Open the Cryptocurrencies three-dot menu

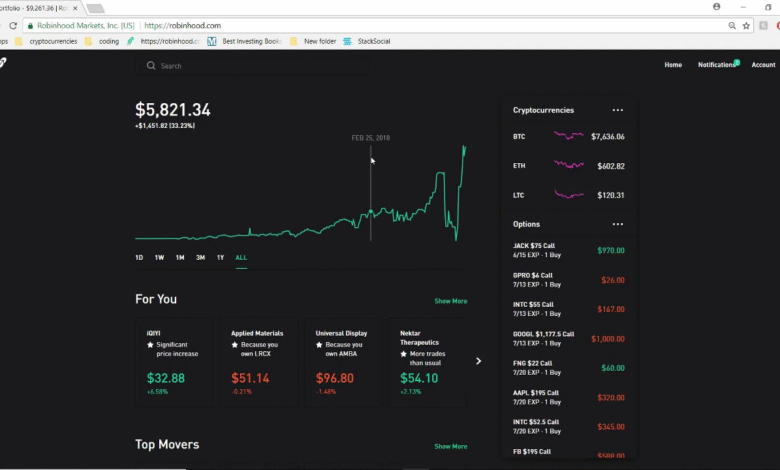point(617,110)
